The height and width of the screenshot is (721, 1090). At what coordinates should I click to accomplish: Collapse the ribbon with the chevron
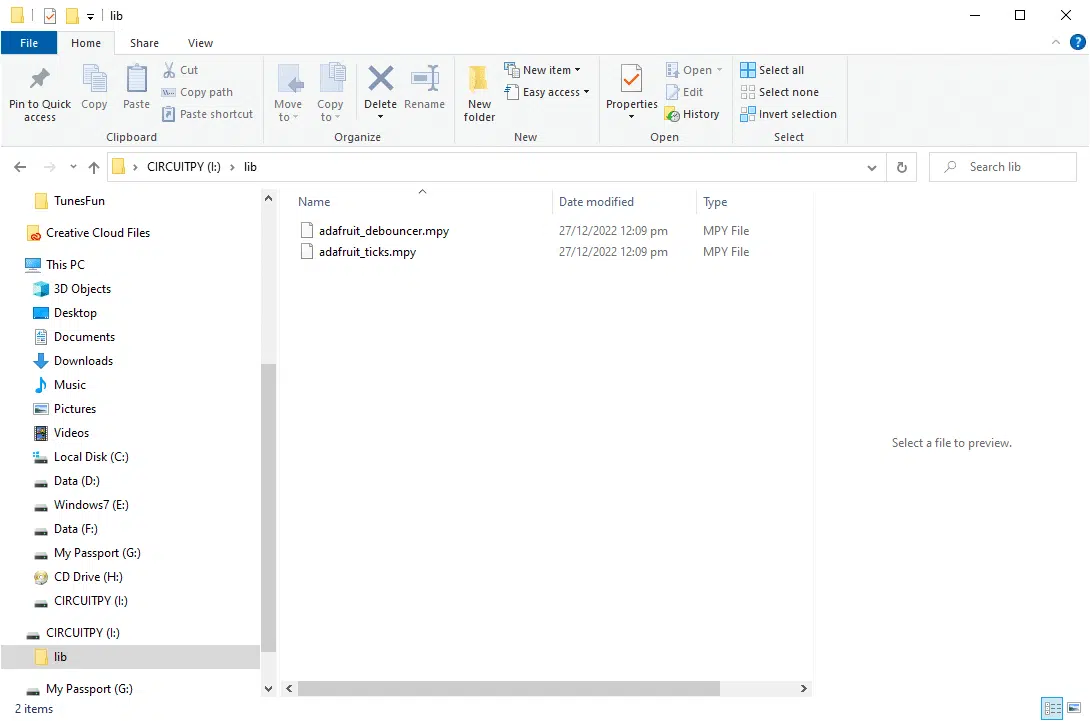(x=1055, y=42)
